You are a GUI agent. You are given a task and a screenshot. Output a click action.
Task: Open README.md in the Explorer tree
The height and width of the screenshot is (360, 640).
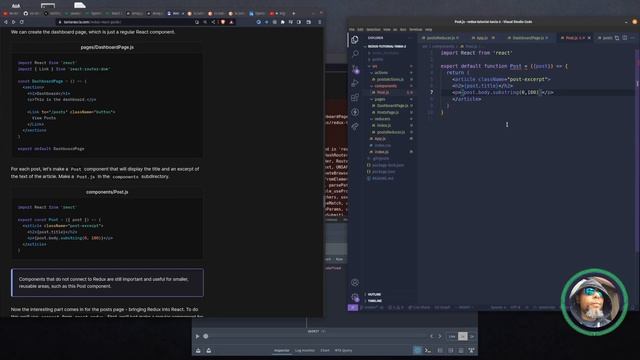[383, 178]
